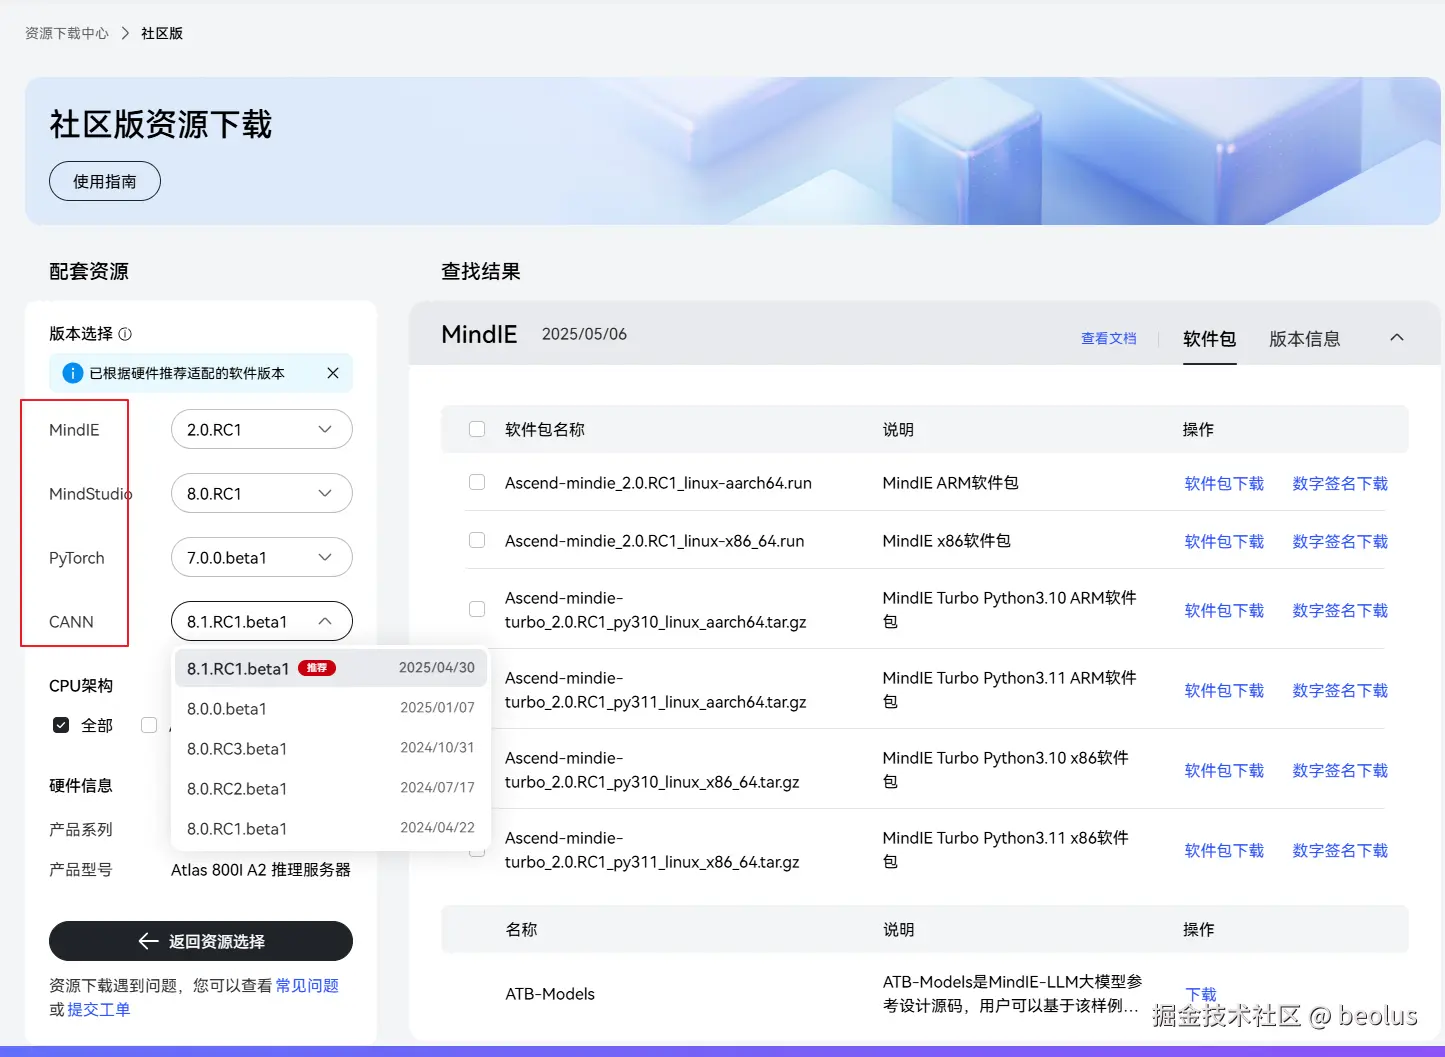Collapse CANN dropdown 8.1.RC1.beta1
The image size is (1445, 1057).
click(x=261, y=621)
